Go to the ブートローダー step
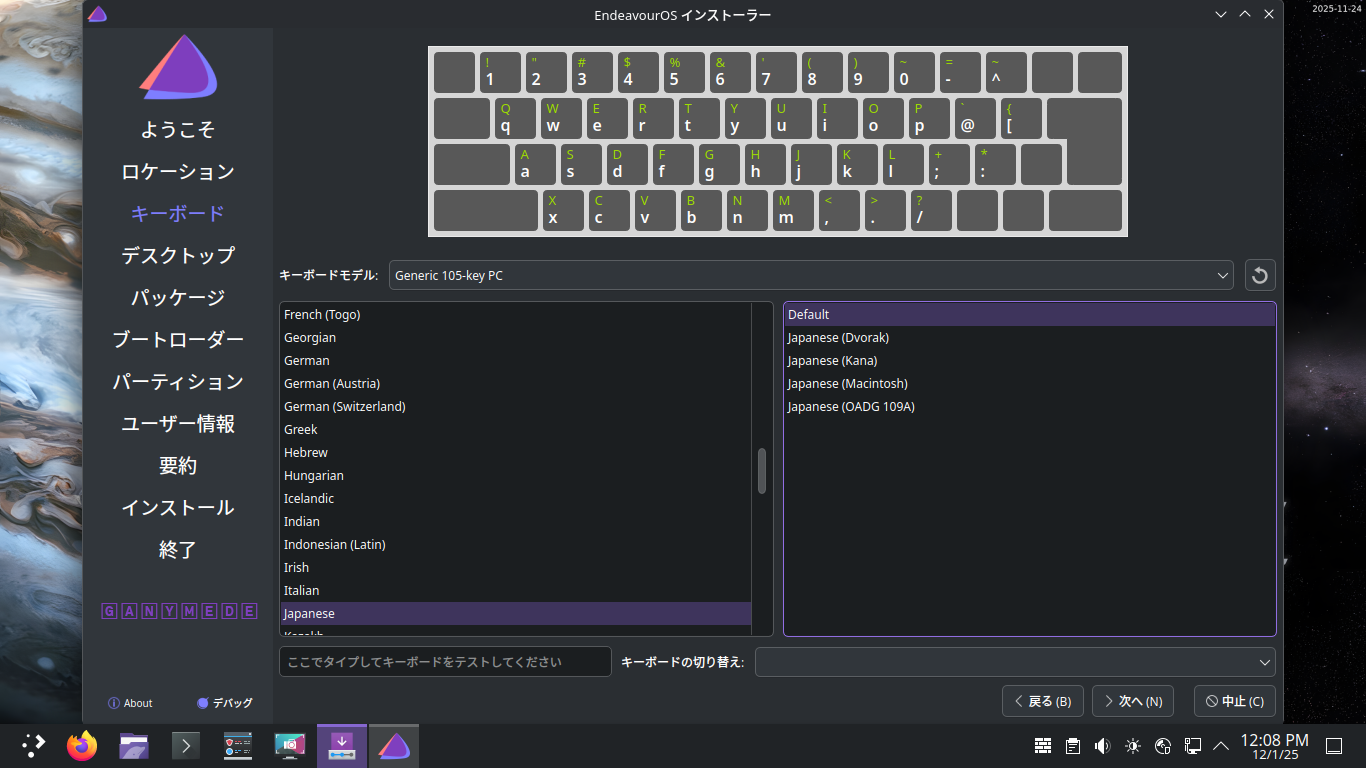Image resolution: width=1366 pixels, height=768 pixels. click(178, 340)
